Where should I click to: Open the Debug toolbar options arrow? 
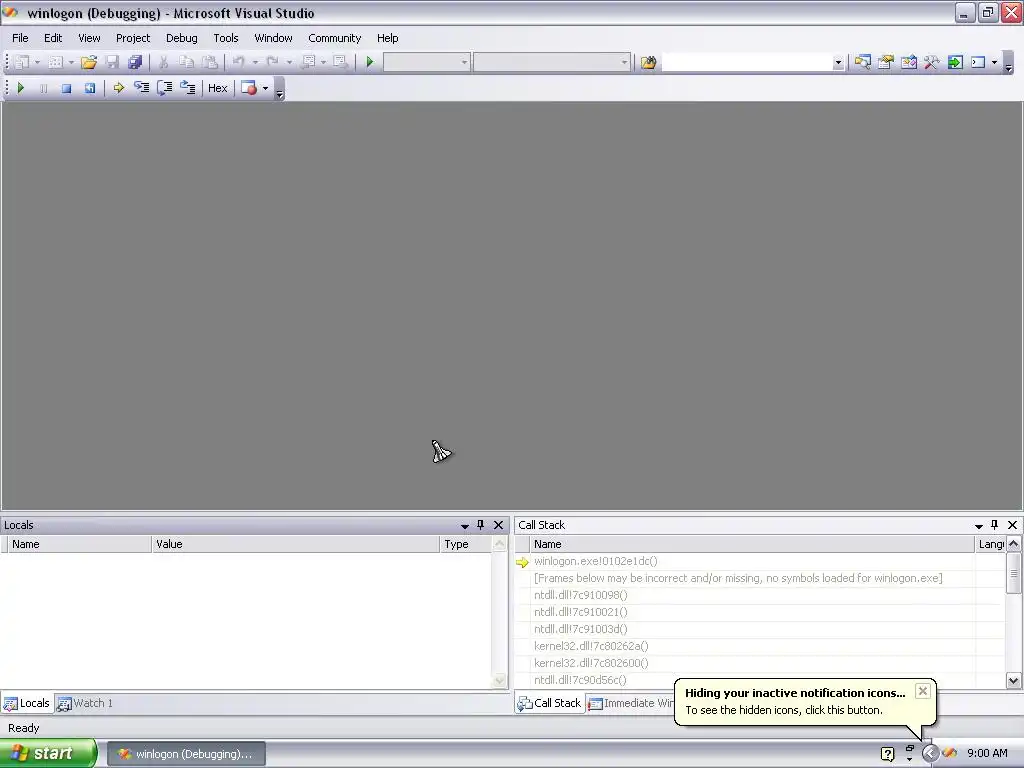pyautogui.click(x=280, y=91)
